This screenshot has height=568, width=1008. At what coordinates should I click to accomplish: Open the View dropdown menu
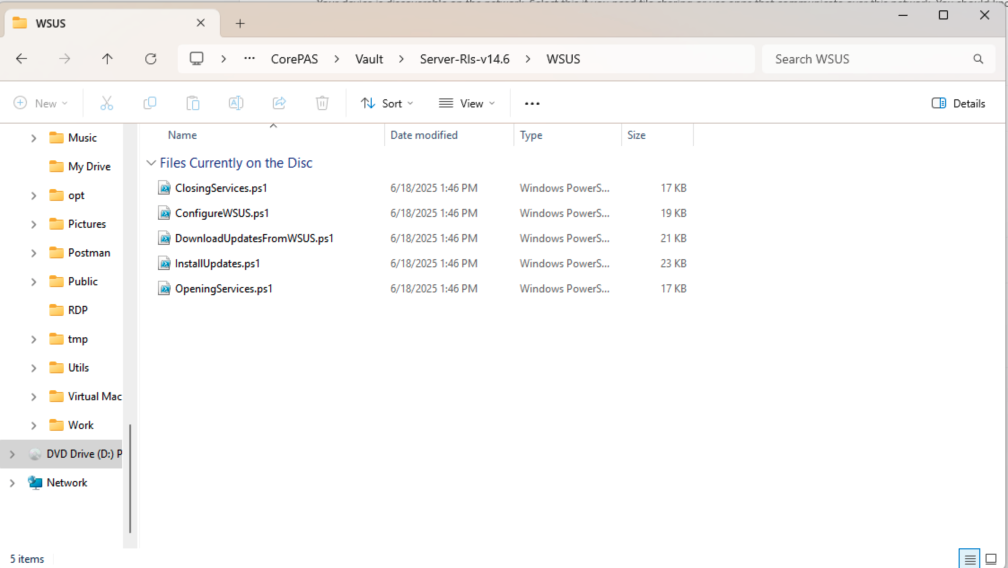coord(467,103)
